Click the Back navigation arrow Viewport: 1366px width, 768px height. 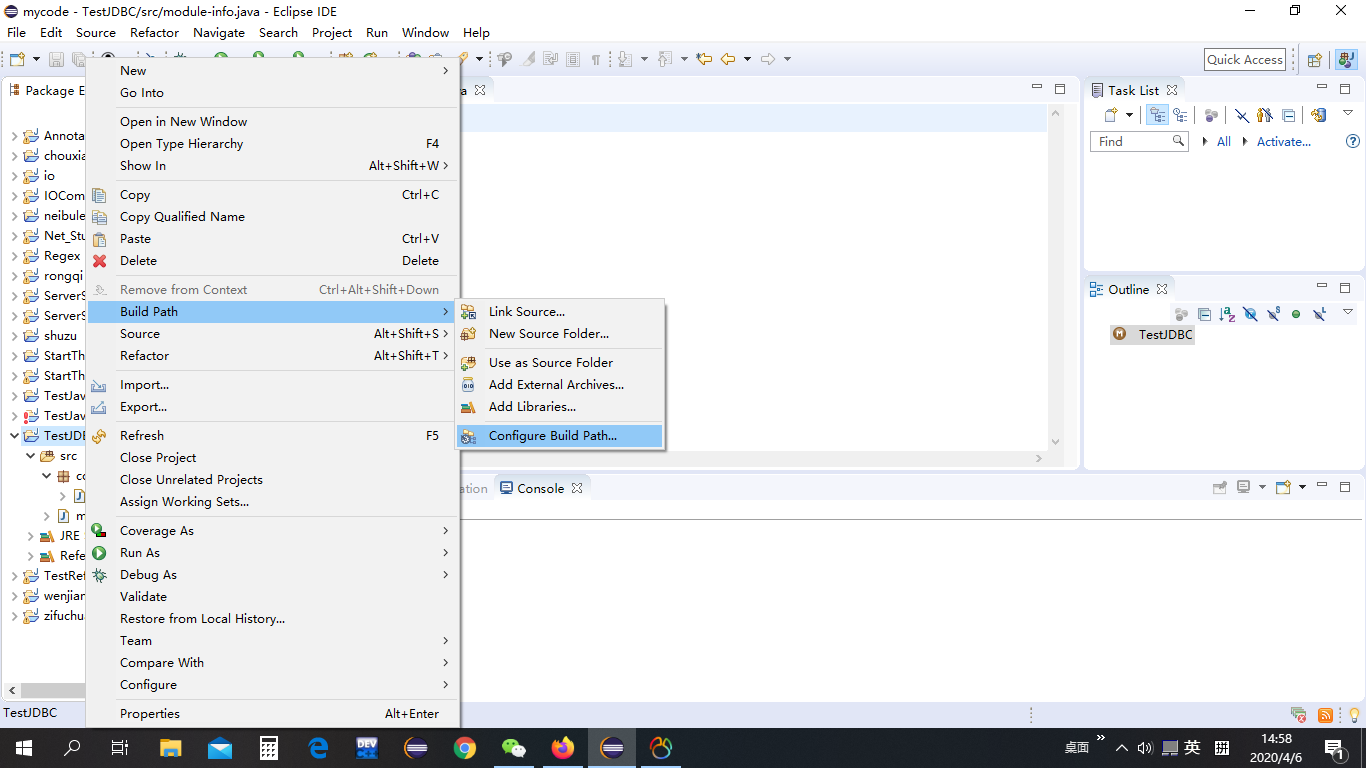(728, 59)
